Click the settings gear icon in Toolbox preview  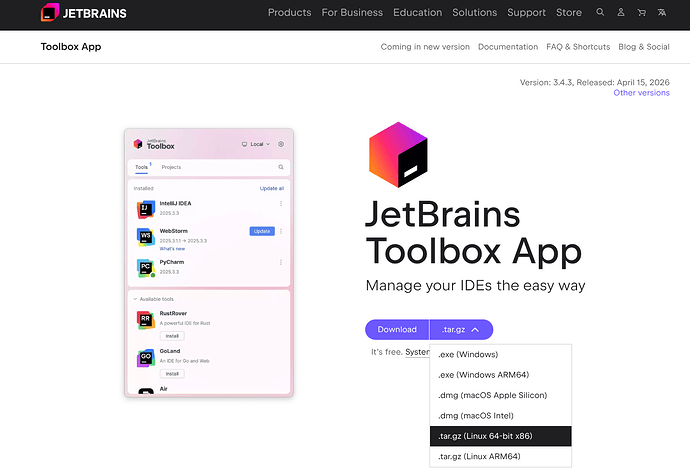point(281,144)
